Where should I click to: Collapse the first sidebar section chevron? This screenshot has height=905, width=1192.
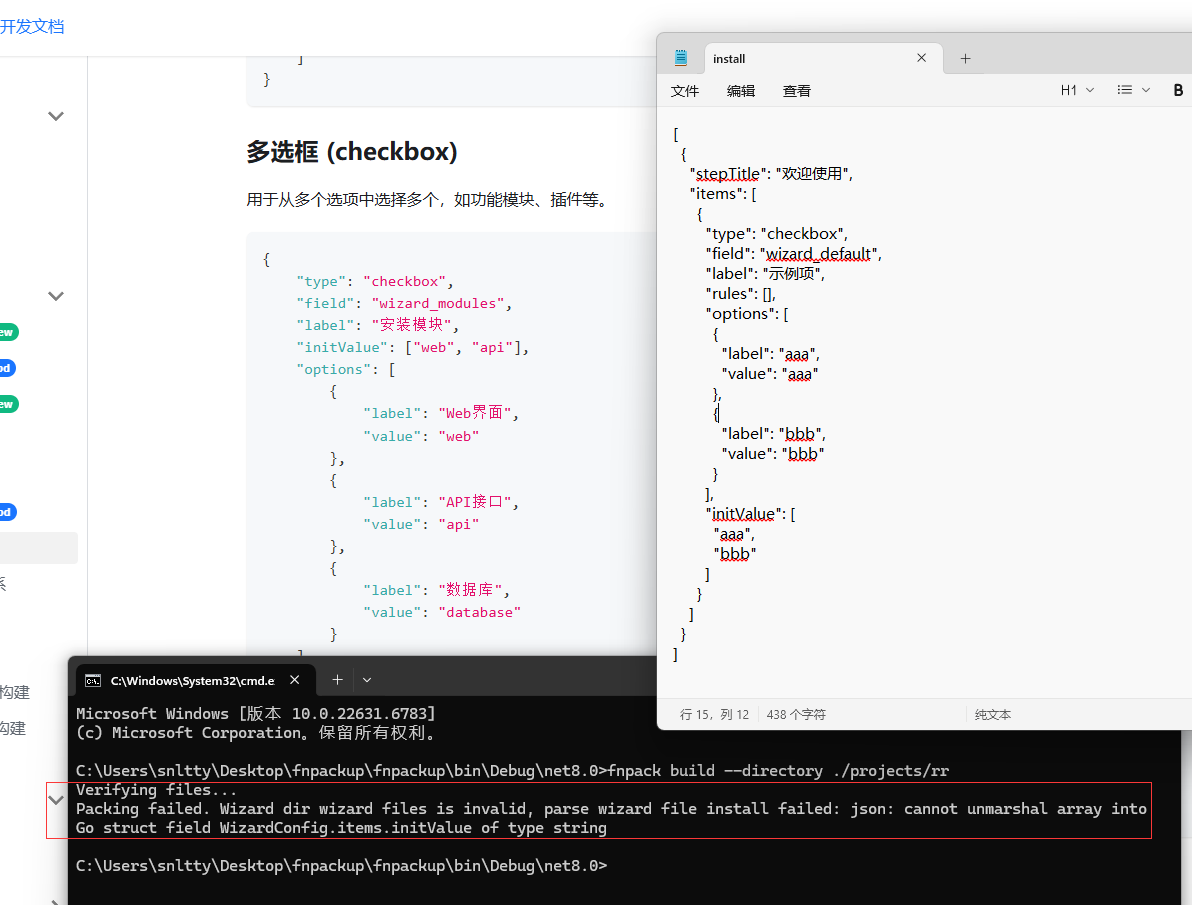(x=56, y=116)
